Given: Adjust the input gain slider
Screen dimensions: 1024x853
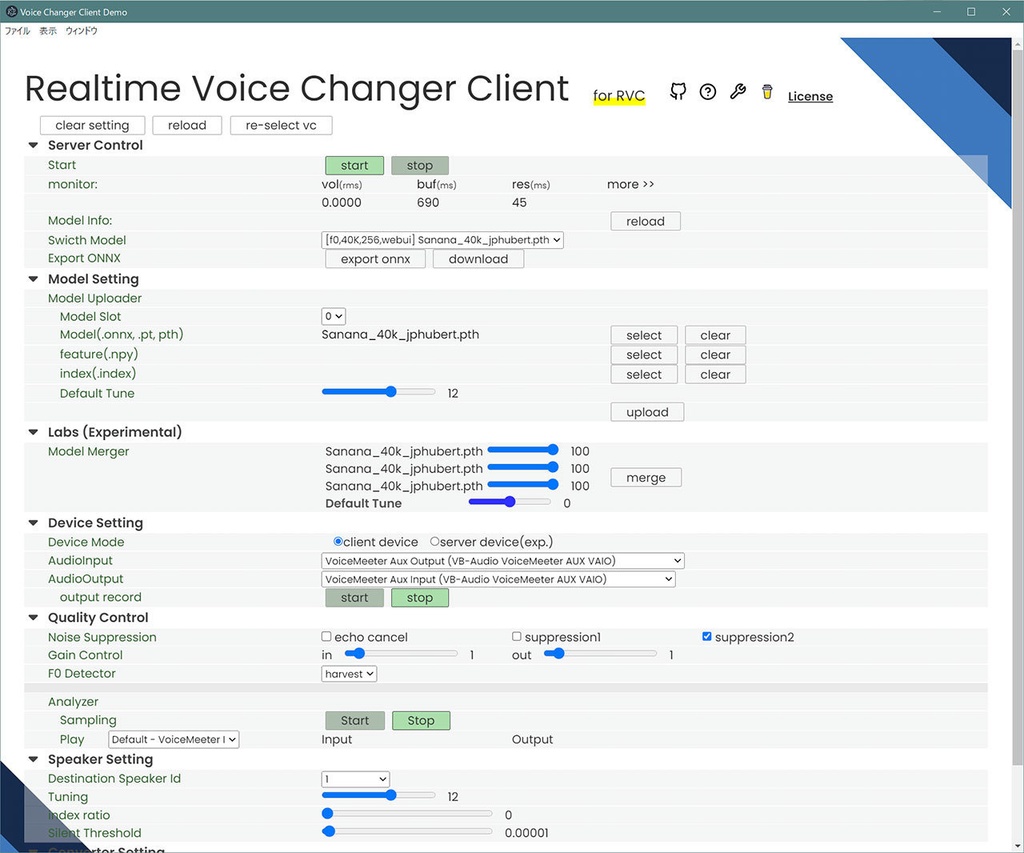Looking at the screenshot, I should tap(401, 653).
